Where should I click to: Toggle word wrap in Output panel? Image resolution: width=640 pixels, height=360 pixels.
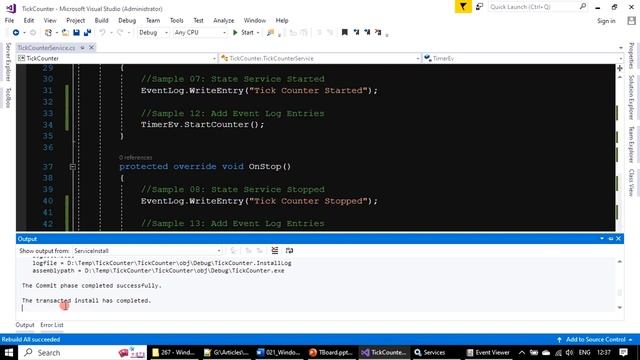(x=289, y=251)
